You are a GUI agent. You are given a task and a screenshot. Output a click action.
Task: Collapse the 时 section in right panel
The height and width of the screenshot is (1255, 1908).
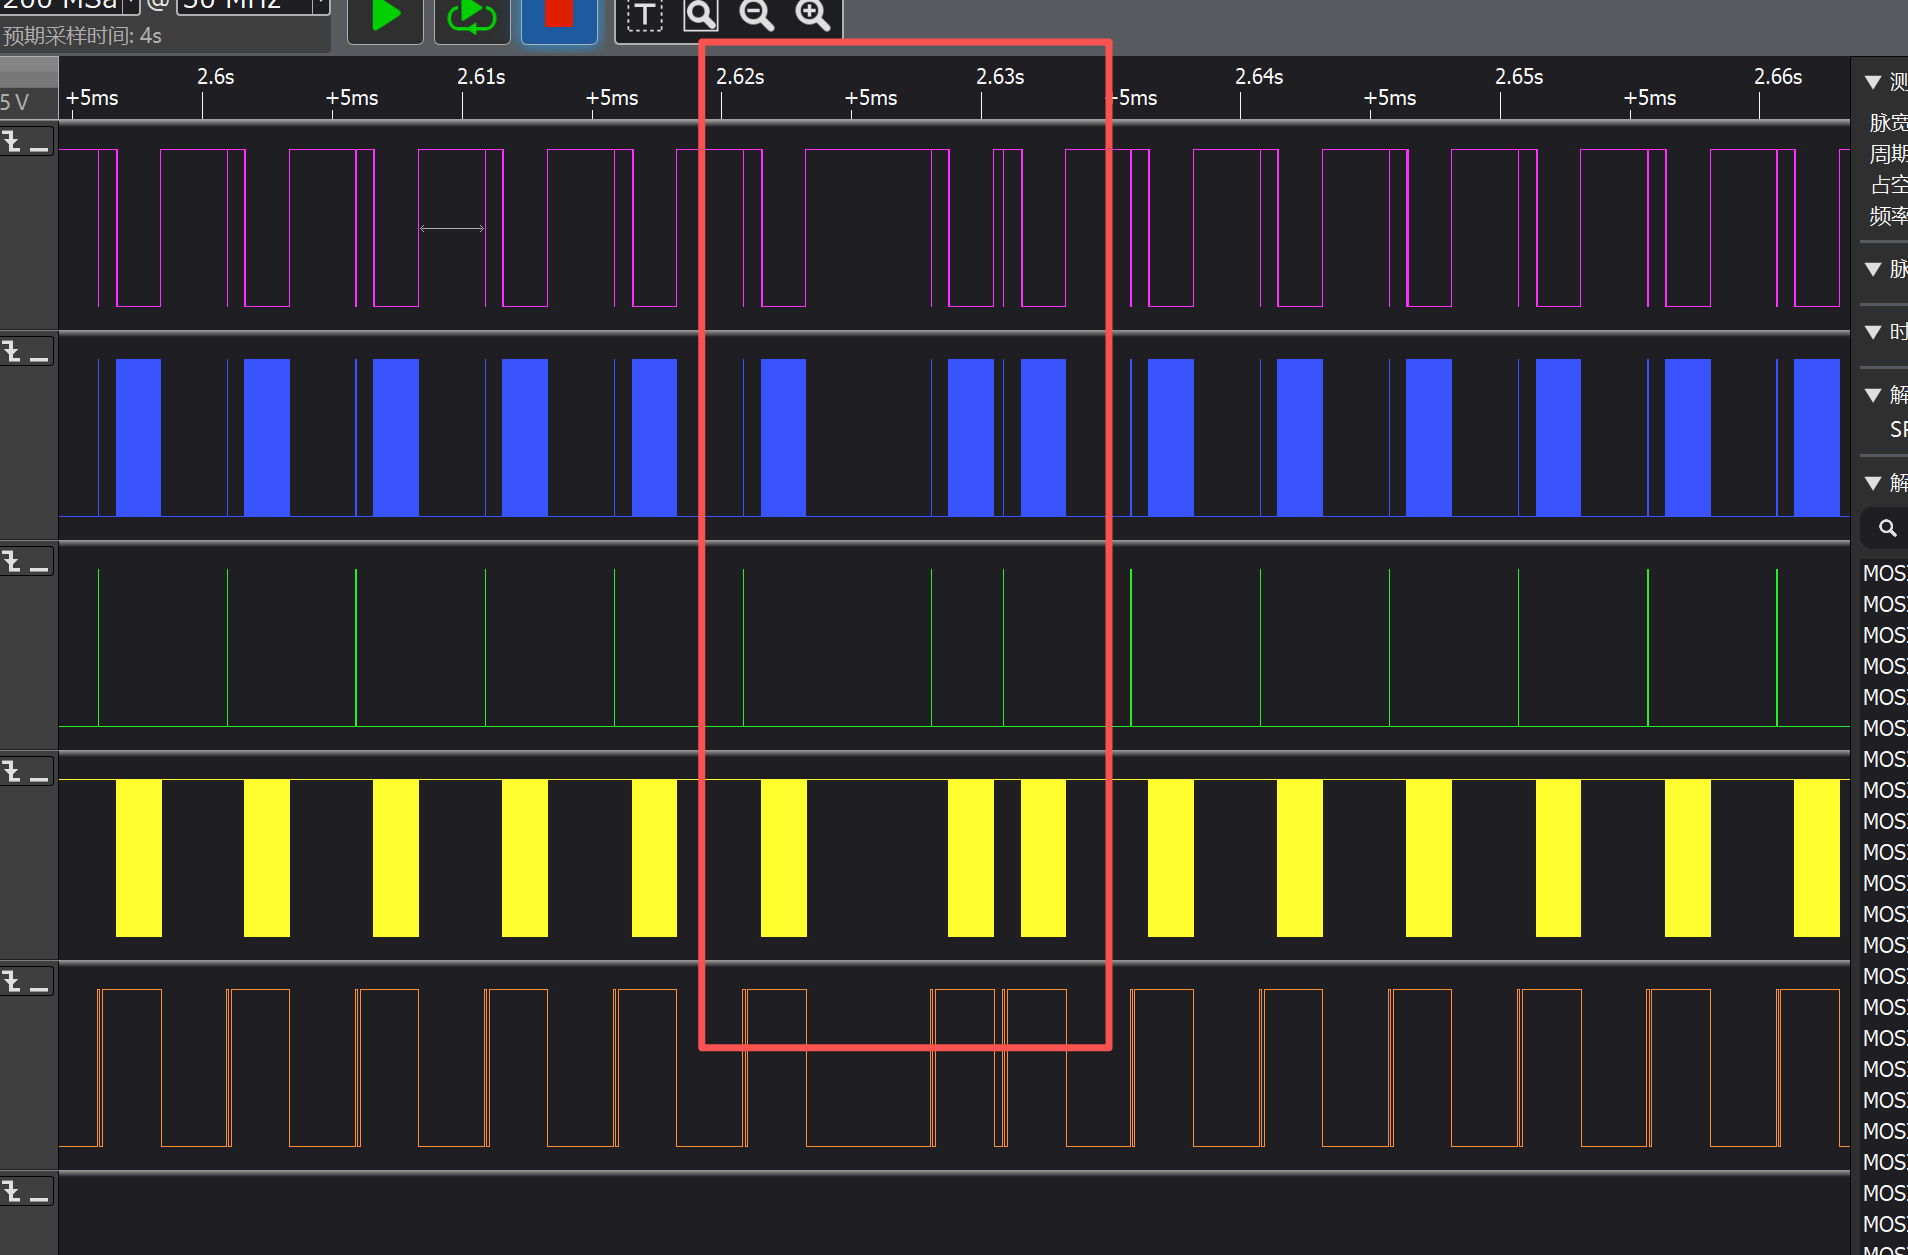(1873, 332)
